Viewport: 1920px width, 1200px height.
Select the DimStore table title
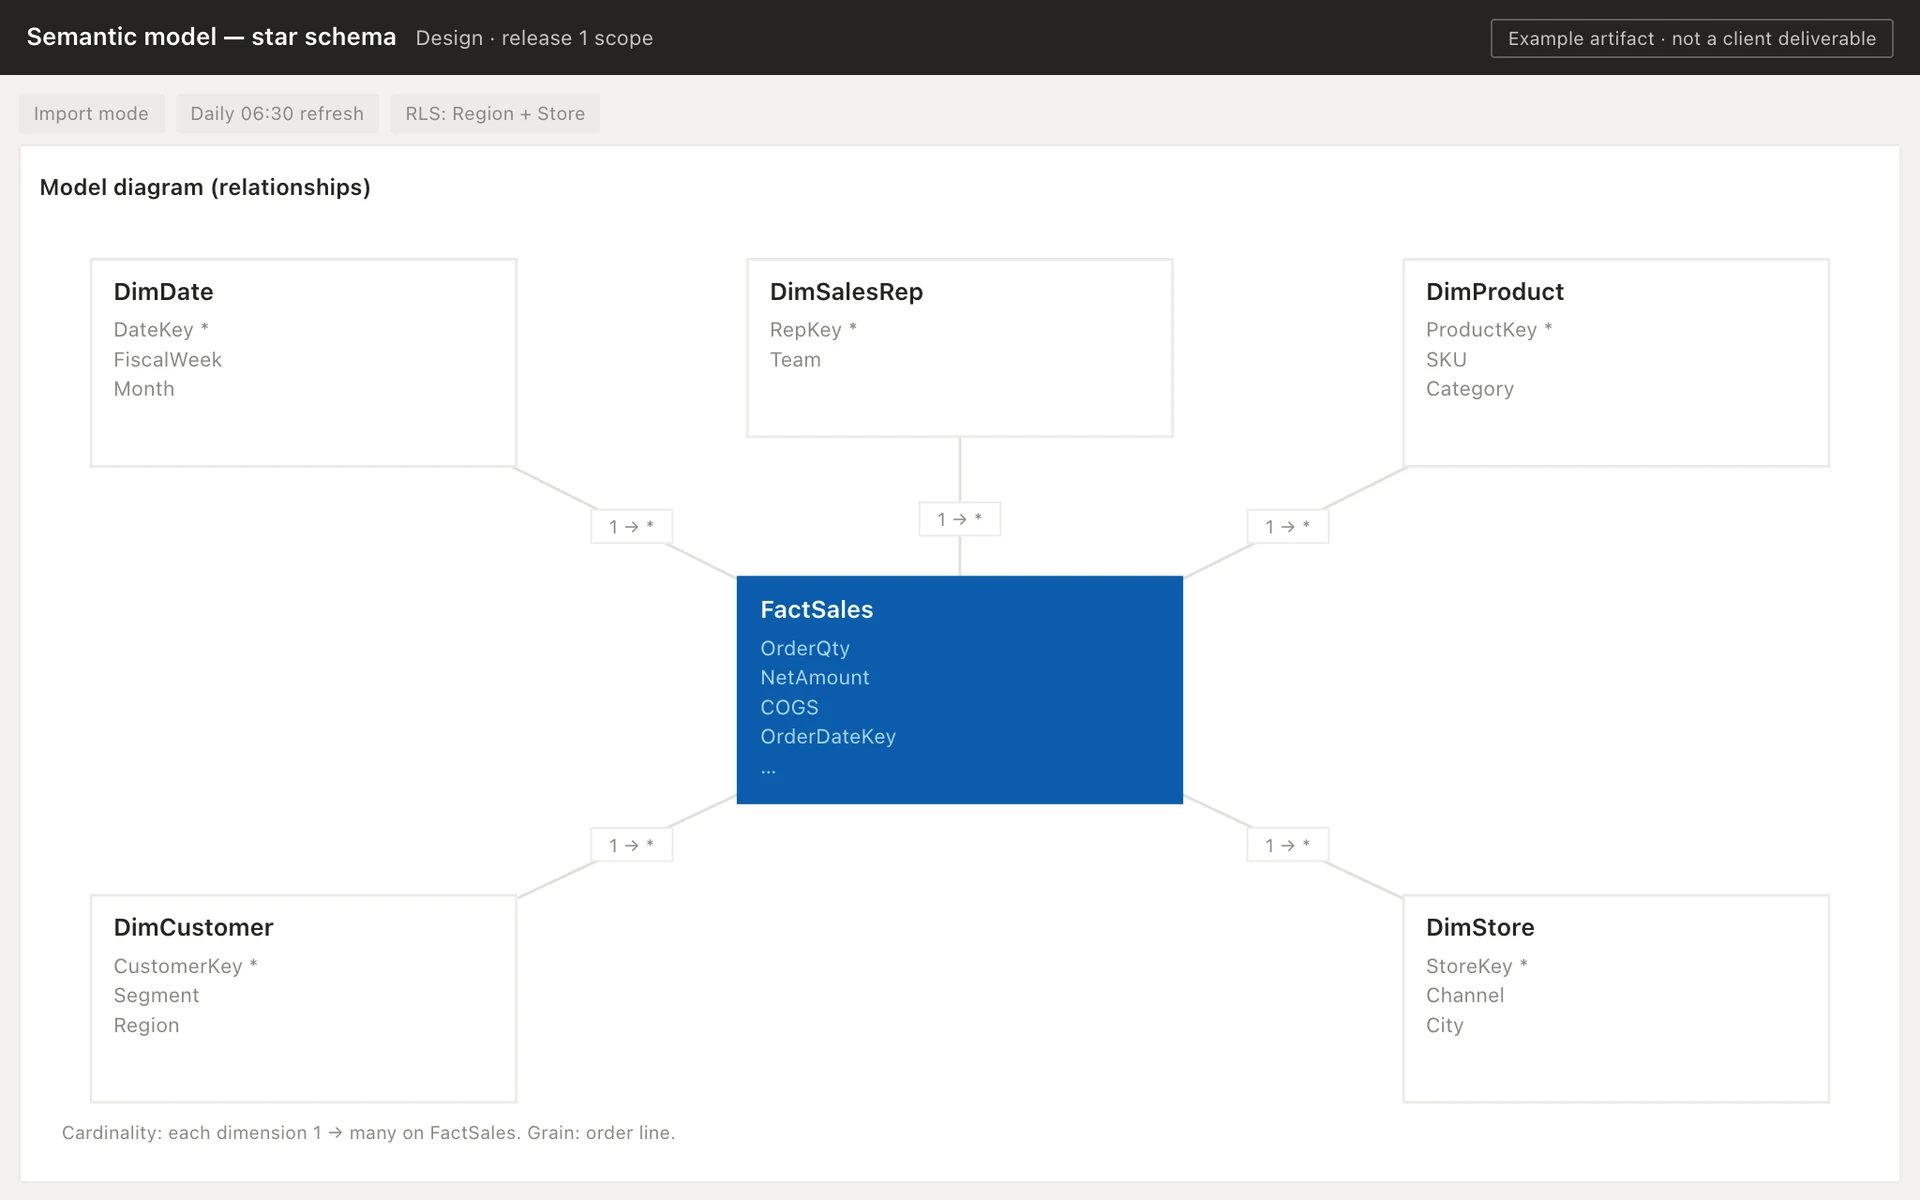tap(1479, 928)
